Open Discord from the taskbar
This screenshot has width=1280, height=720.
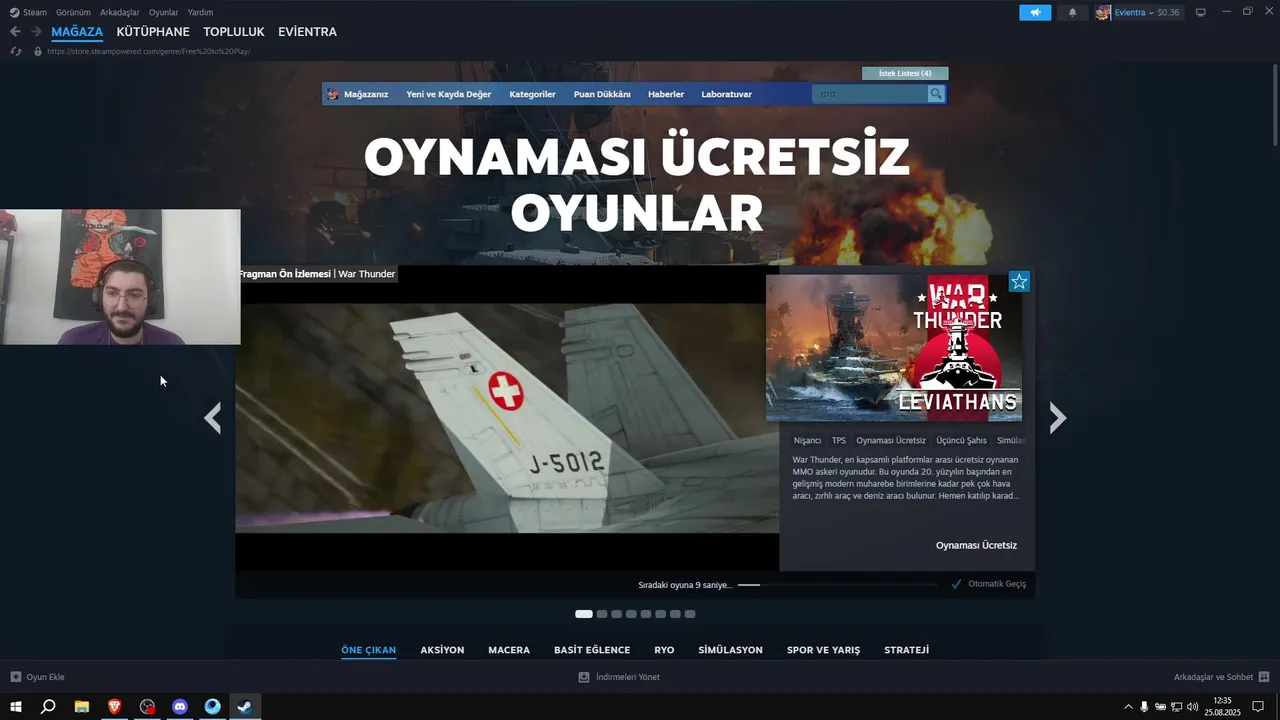click(x=180, y=707)
